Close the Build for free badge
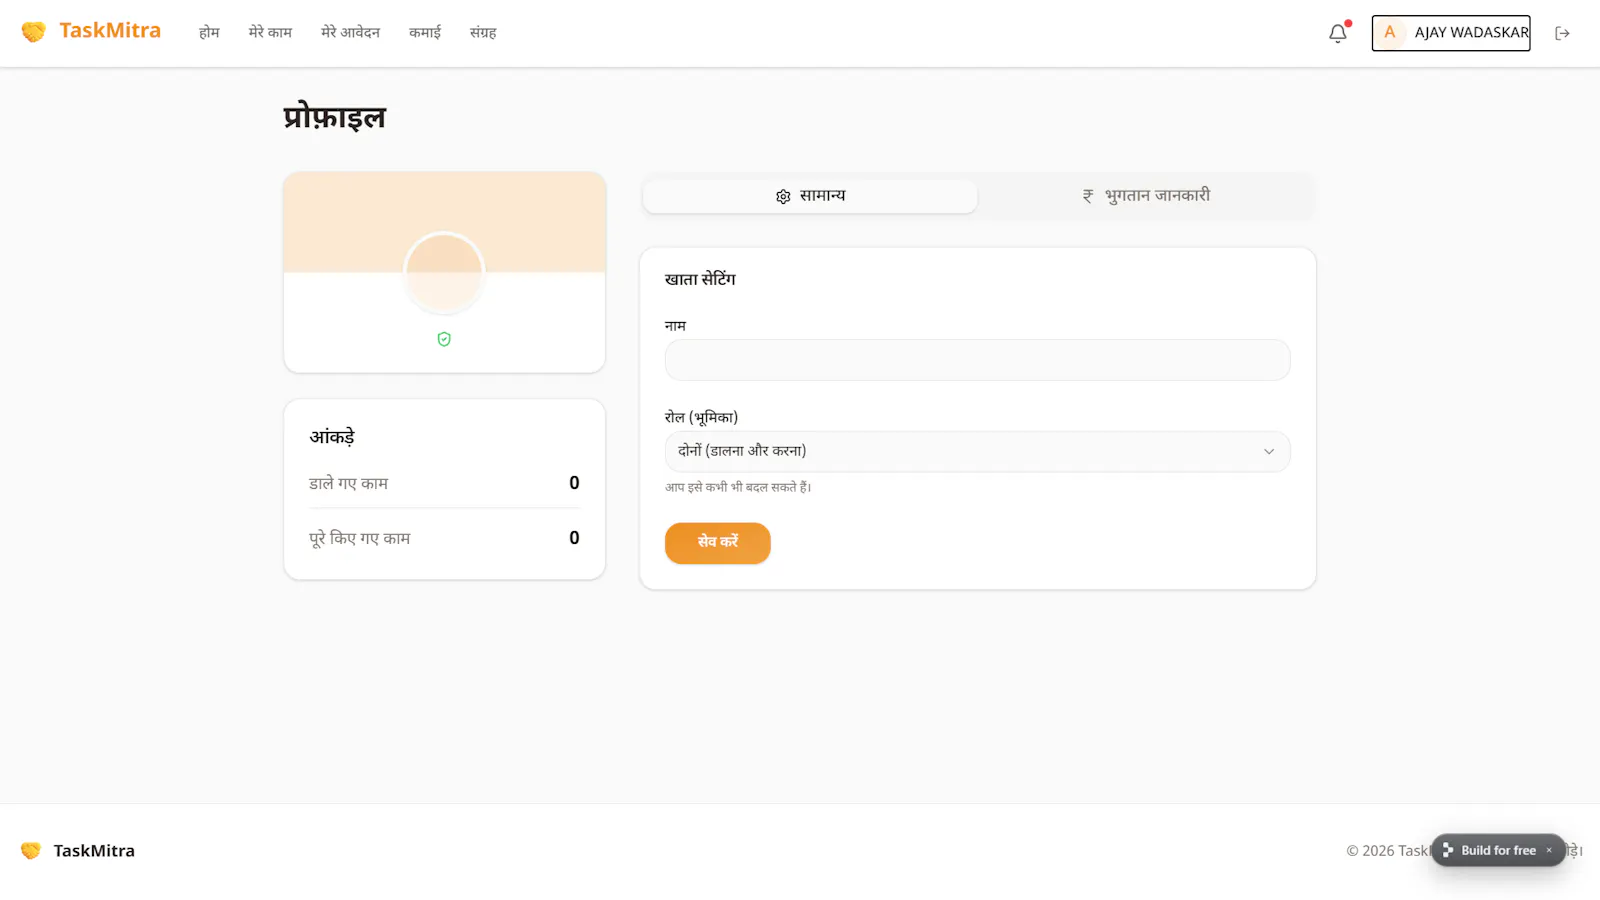1600x900 pixels. coord(1549,850)
